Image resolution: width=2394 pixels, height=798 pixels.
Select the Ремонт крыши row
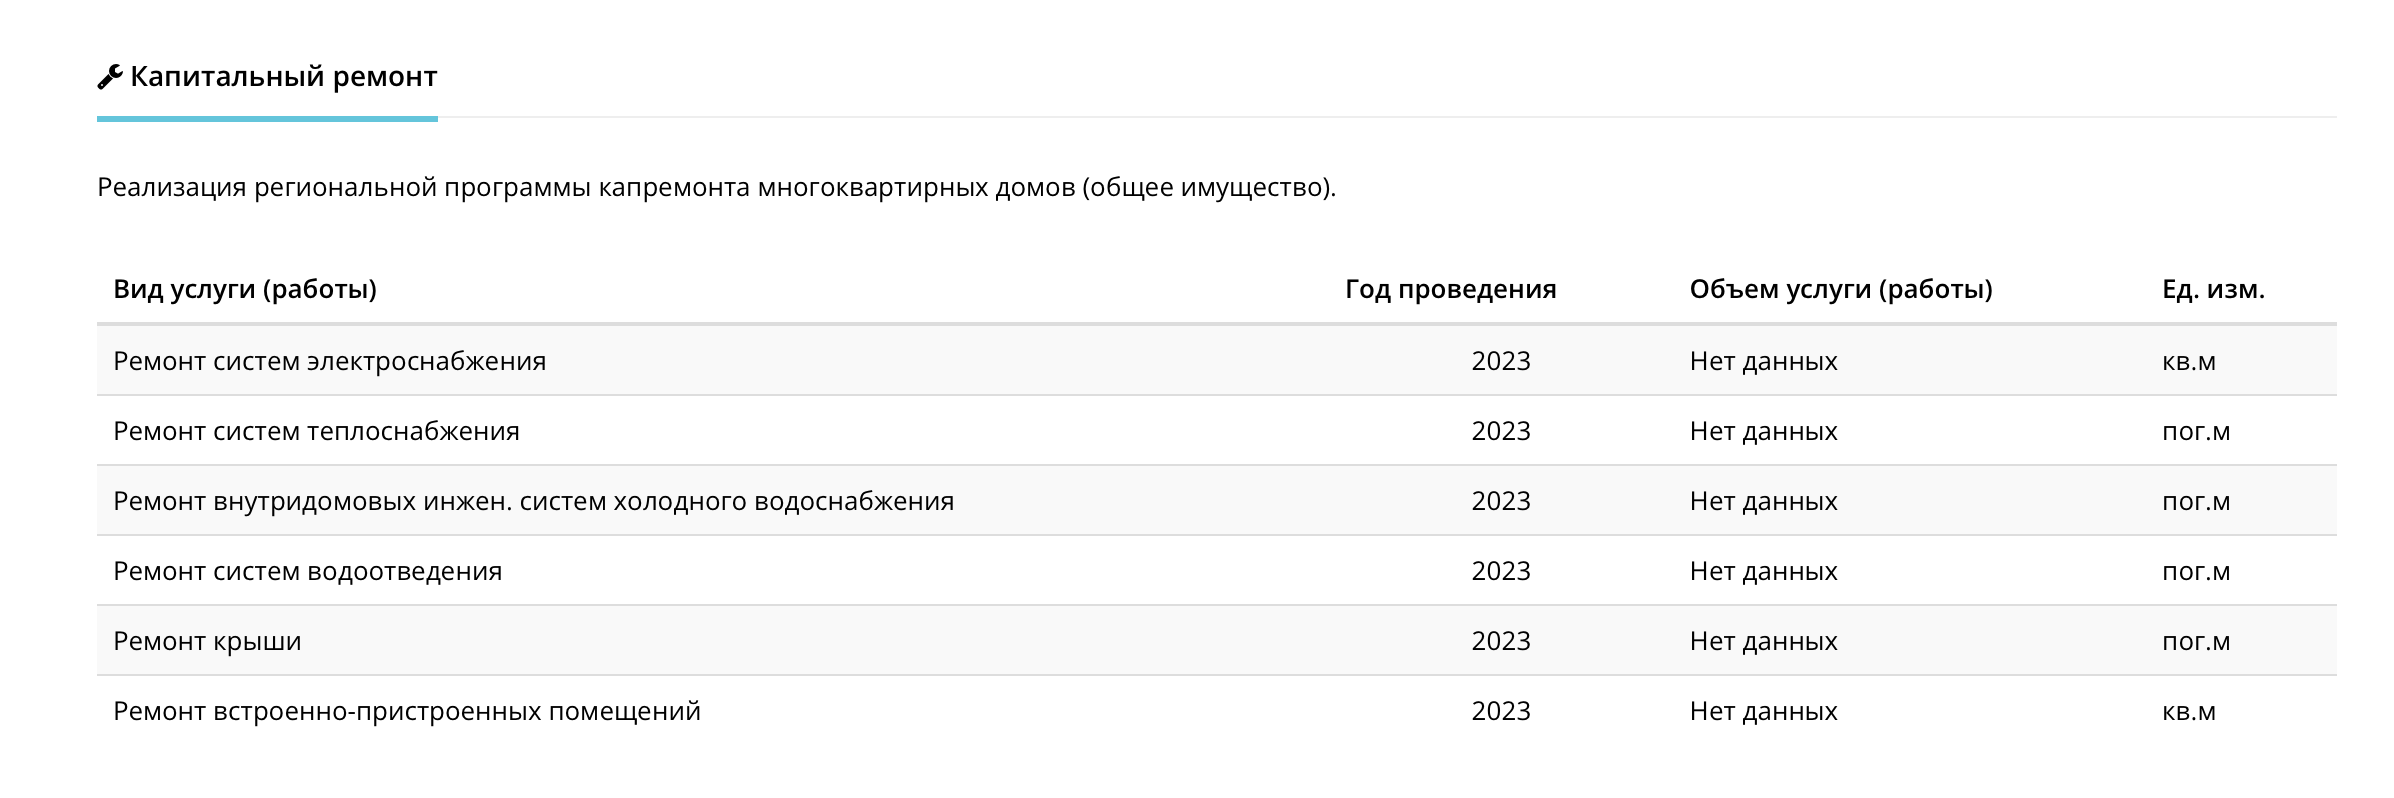(x=207, y=641)
